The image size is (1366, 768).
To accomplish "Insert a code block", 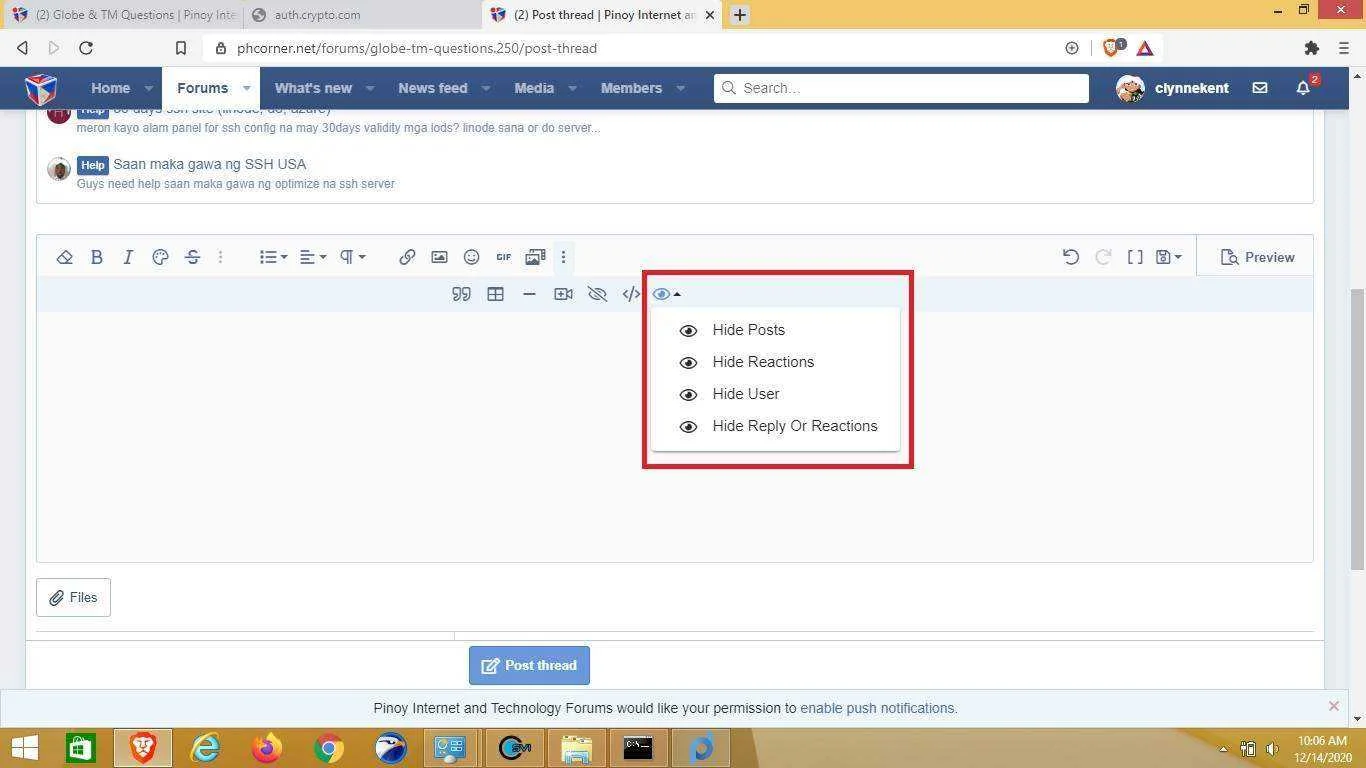I will click(x=631, y=294).
